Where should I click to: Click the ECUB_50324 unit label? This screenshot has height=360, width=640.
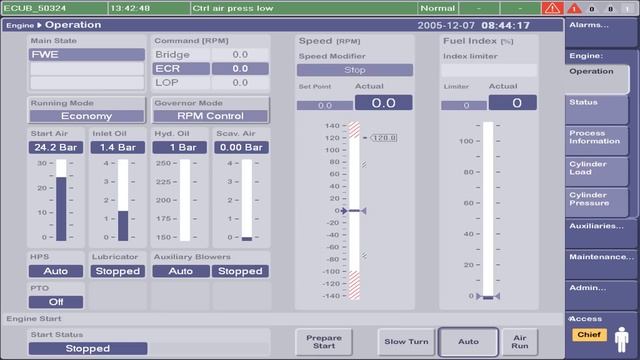click(x=34, y=8)
